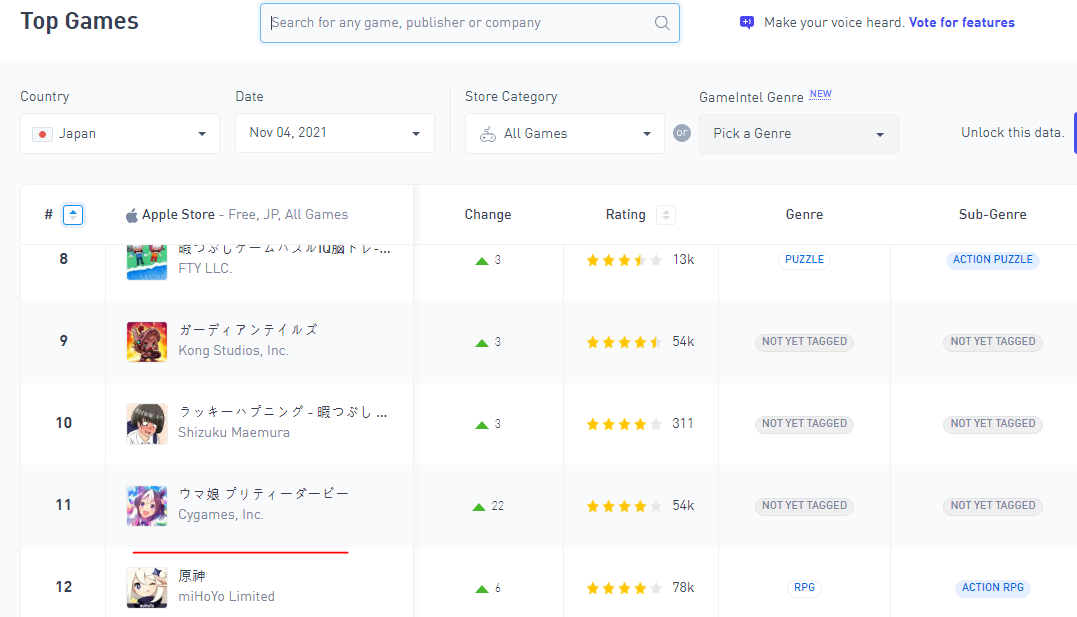This screenshot has height=617, width=1077.
Task: Open the Store Category All Games dropdown
Action: [565, 133]
